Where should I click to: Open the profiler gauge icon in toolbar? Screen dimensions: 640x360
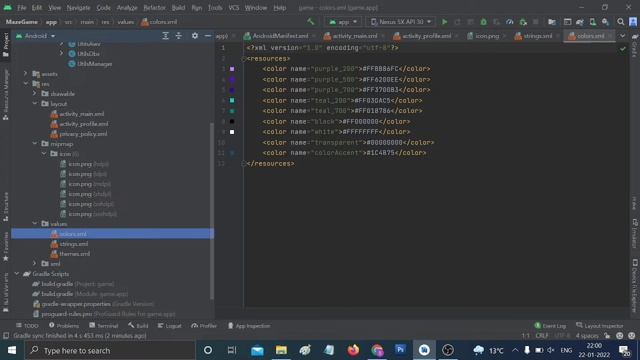(509, 22)
